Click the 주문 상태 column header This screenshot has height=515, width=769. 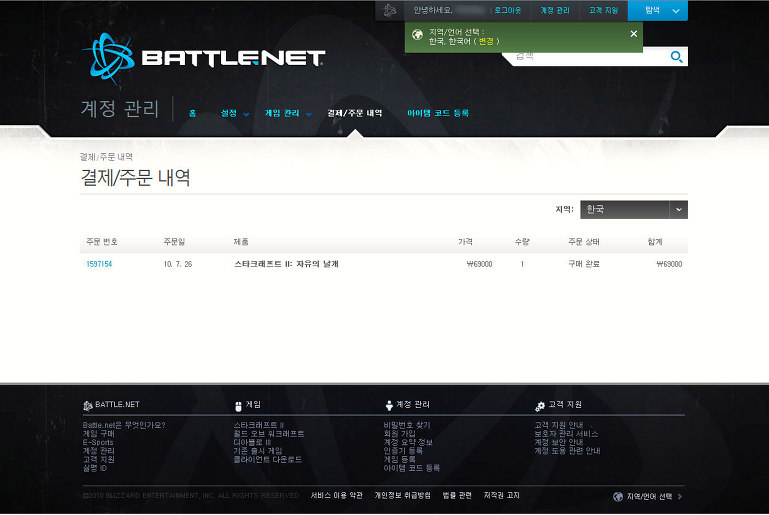(x=584, y=242)
